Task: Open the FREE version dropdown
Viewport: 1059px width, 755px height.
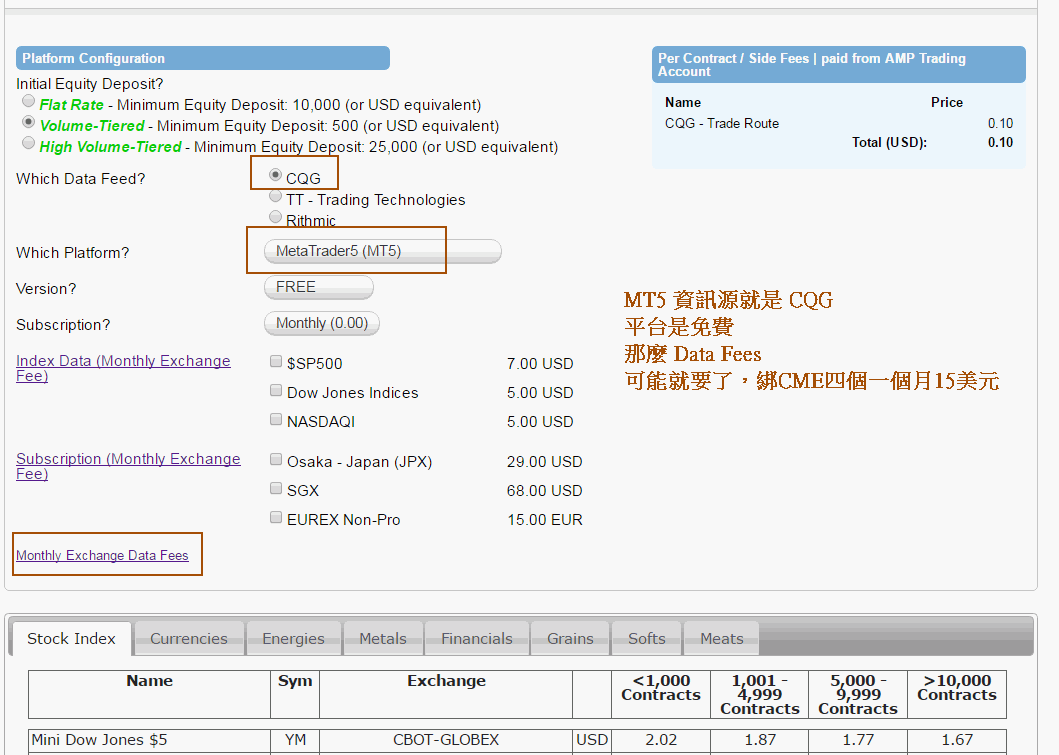Action: (319, 287)
